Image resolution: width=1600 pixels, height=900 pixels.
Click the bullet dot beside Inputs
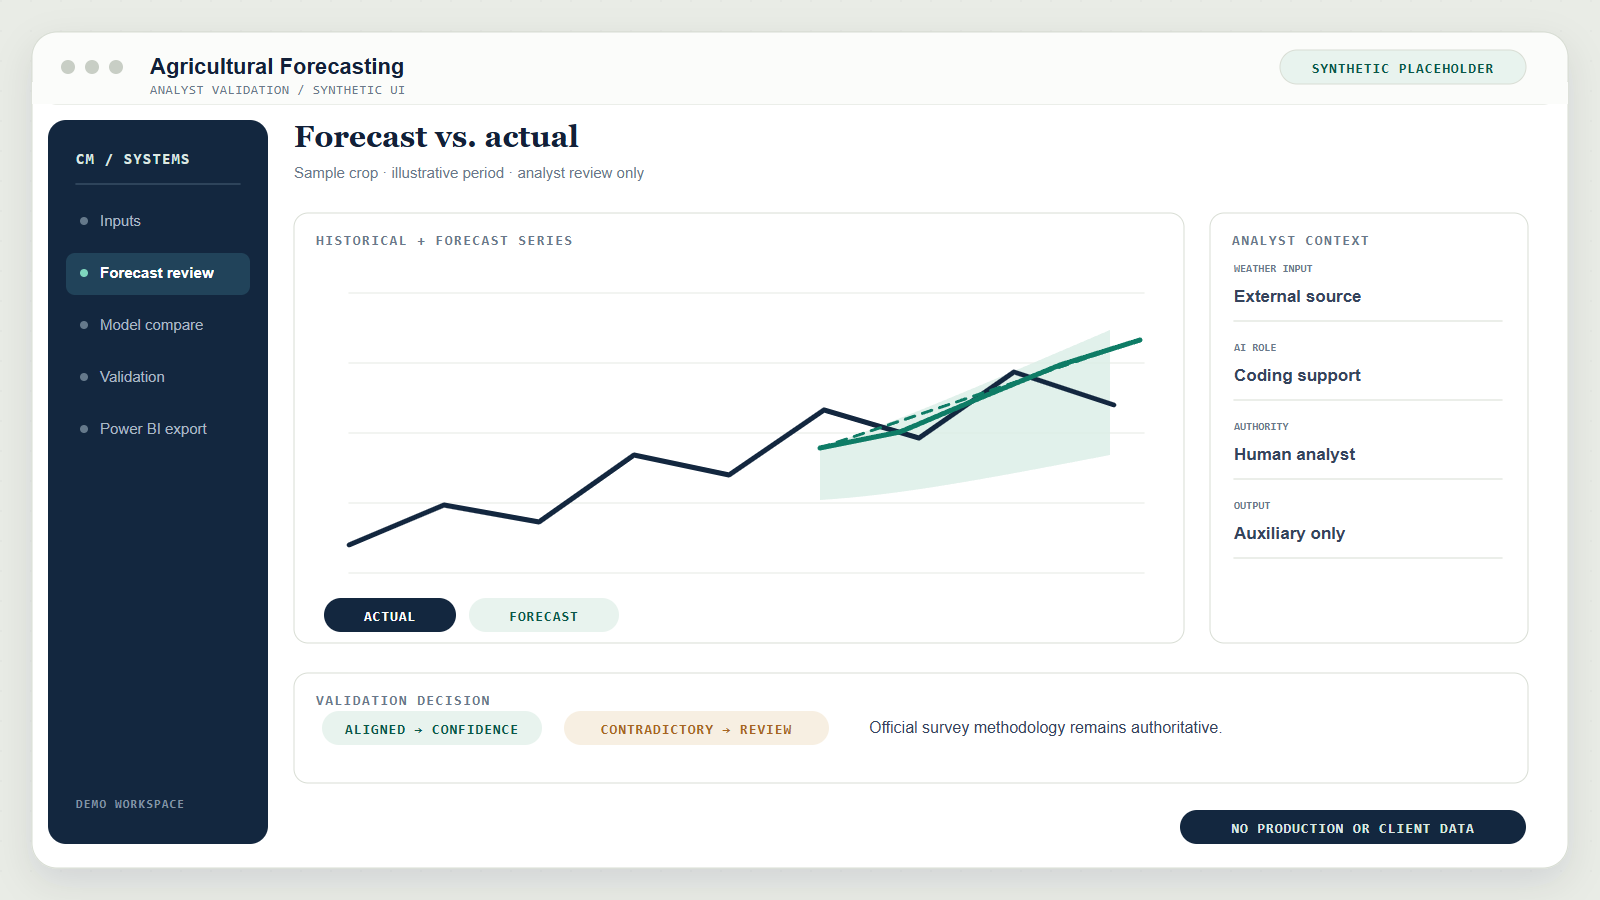pos(84,221)
